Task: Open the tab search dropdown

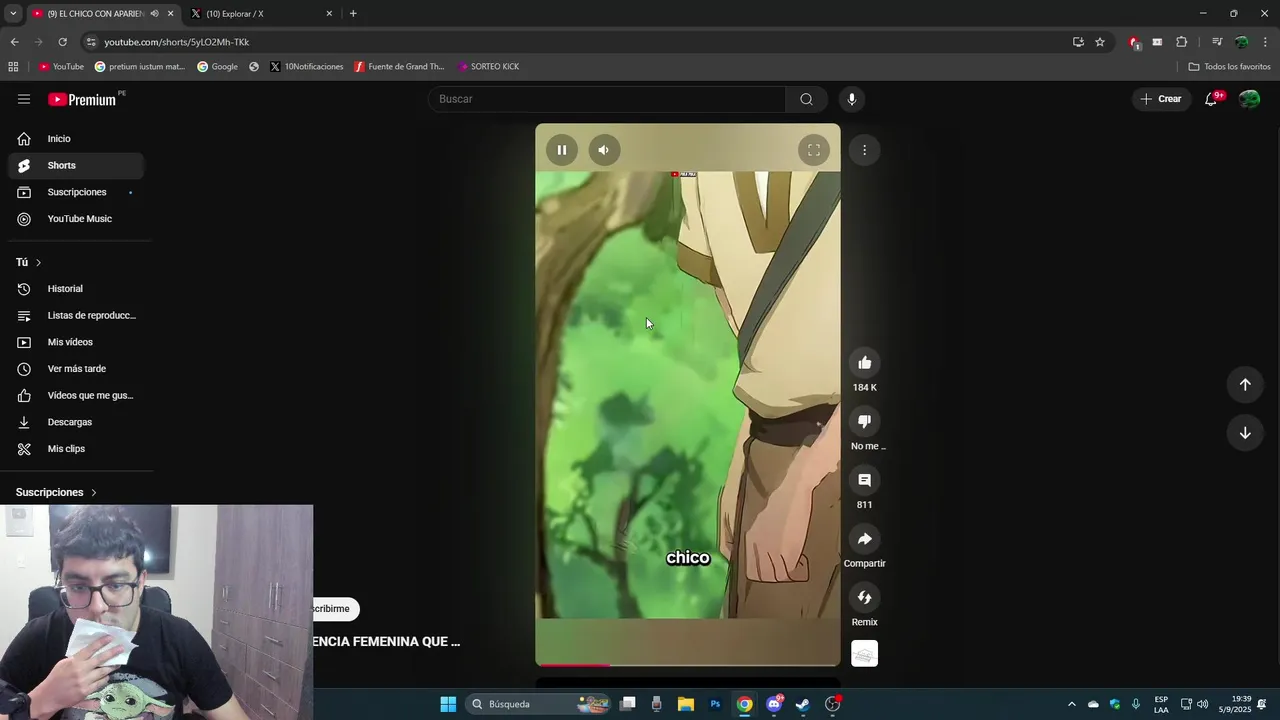Action: coord(13,14)
